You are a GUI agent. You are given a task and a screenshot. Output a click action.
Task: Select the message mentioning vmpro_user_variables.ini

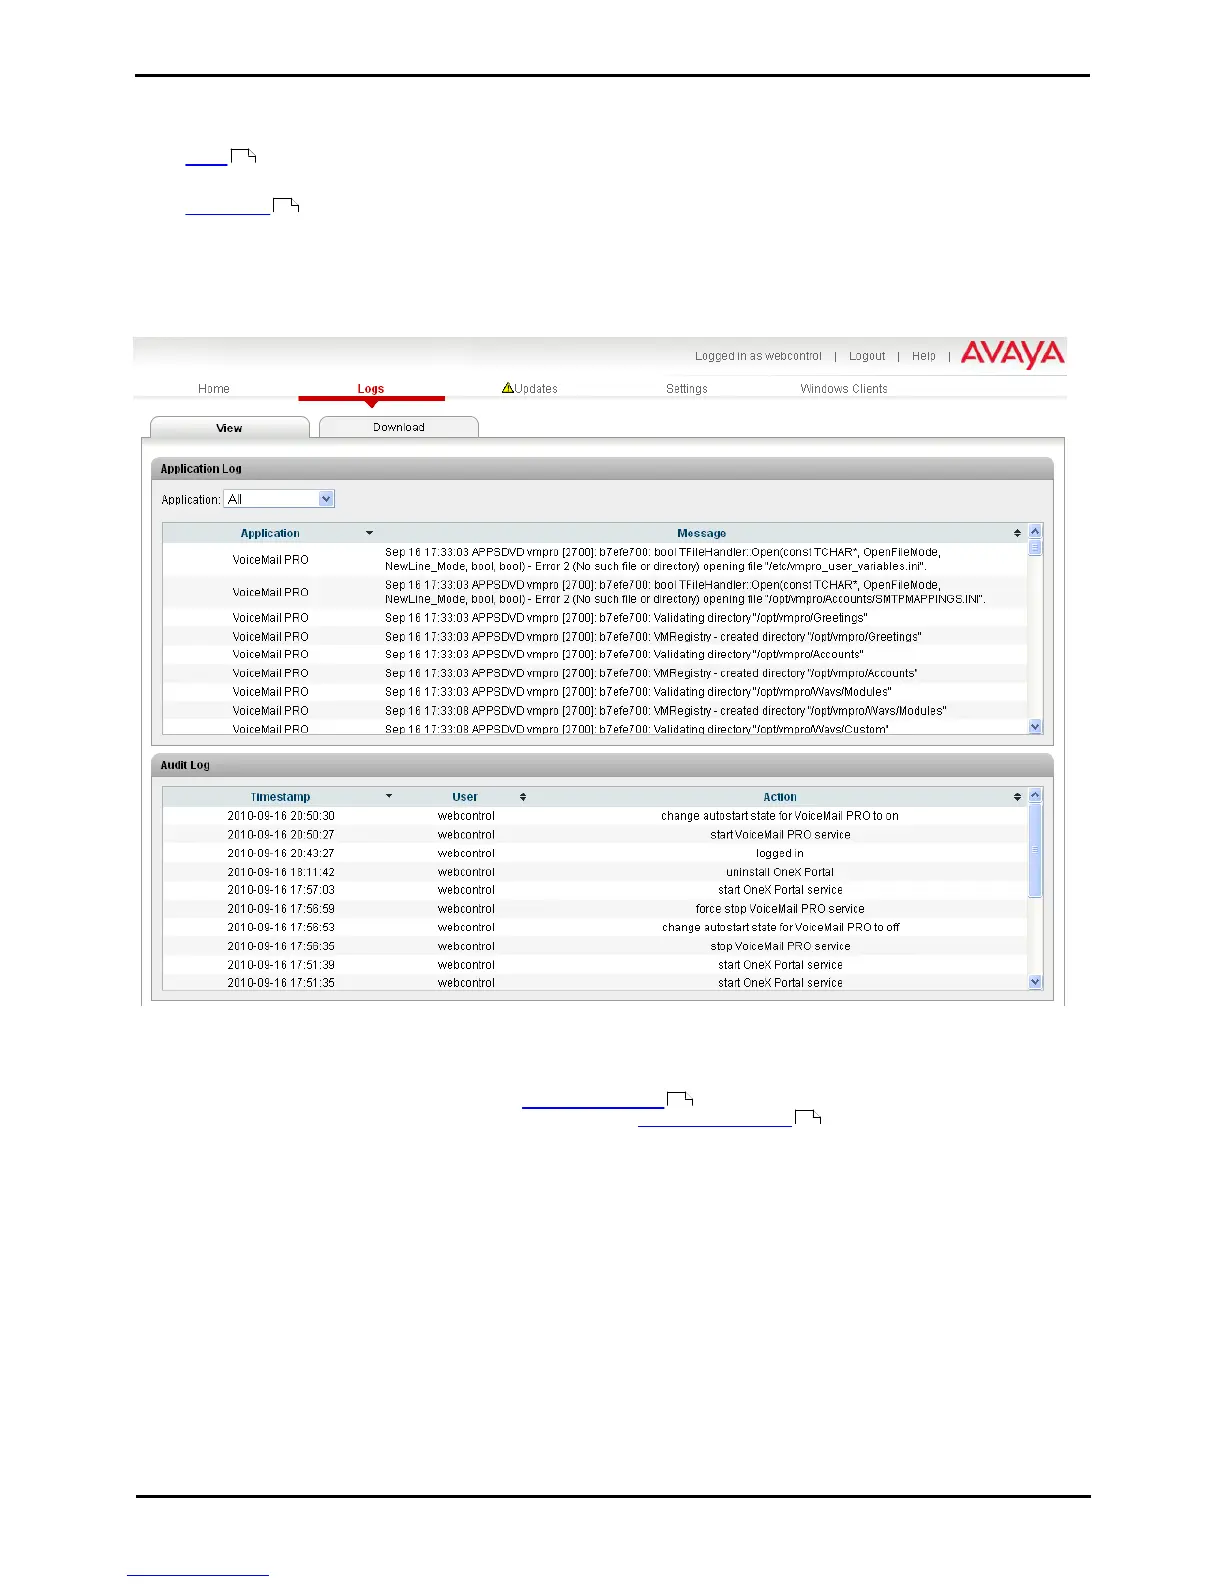(662, 559)
